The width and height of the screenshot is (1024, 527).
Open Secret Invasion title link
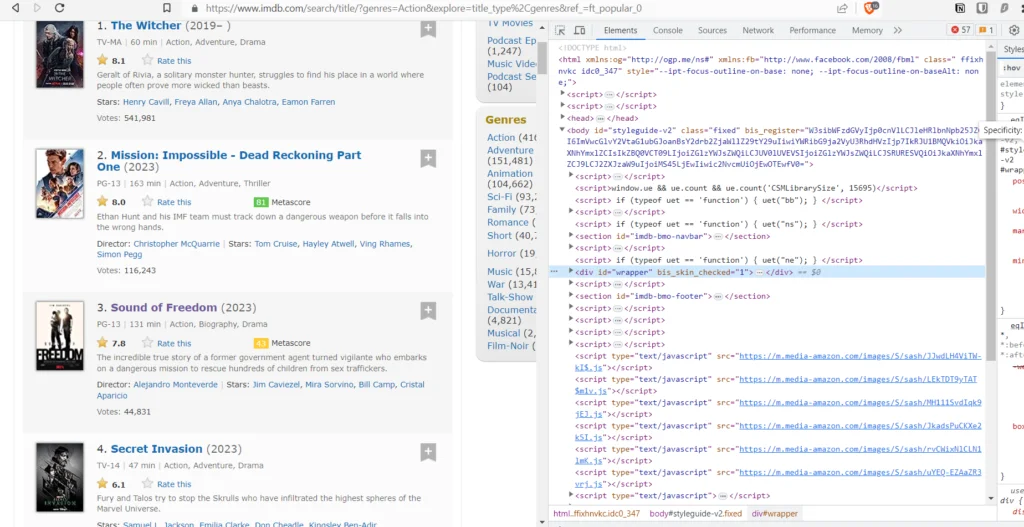coord(156,449)
